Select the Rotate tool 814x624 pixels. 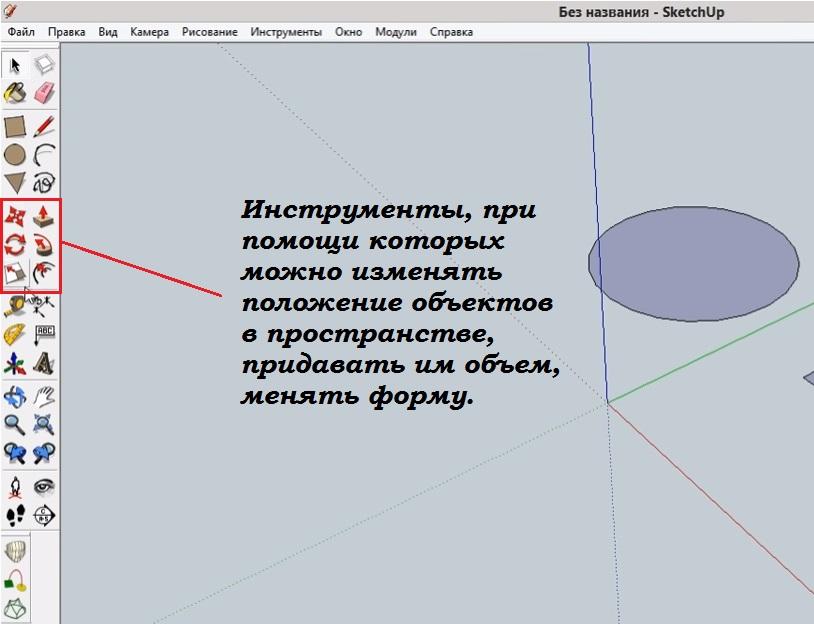click(15, 244)
